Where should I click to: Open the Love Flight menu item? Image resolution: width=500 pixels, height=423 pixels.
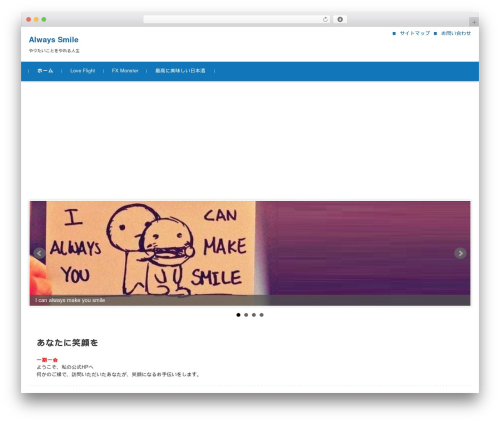coord(83,71)
